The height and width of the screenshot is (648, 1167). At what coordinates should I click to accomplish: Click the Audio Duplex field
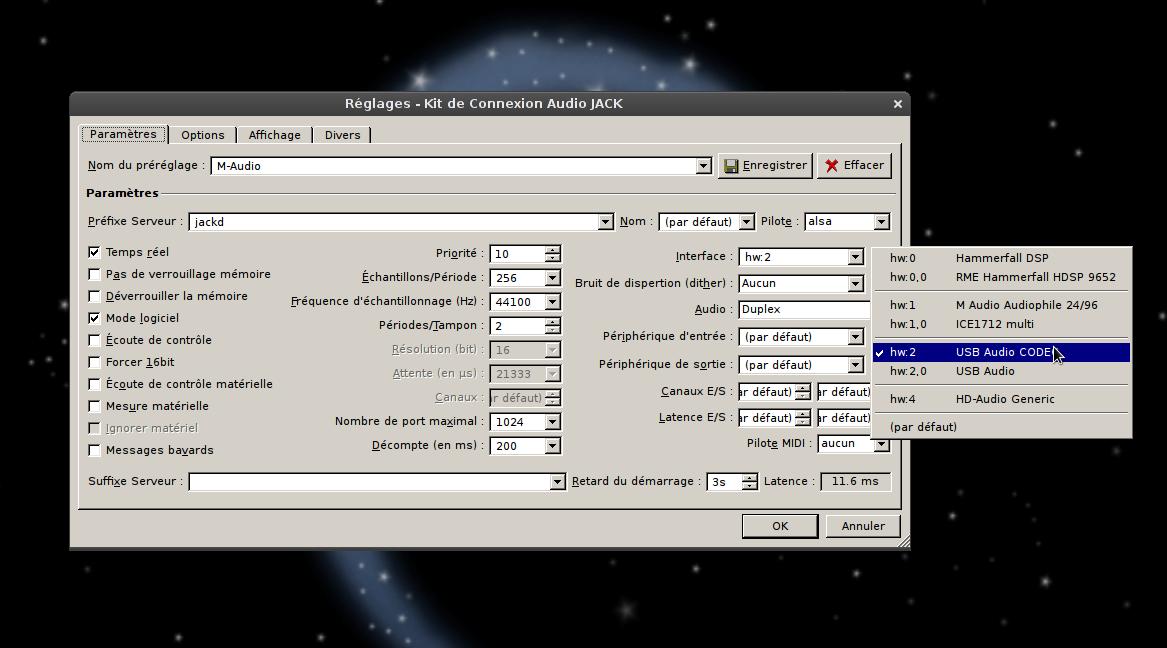click(x=805, y=309)
